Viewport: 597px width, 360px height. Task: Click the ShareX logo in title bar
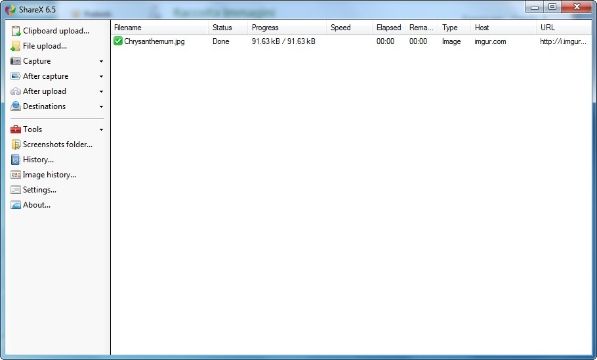[10, 10]
